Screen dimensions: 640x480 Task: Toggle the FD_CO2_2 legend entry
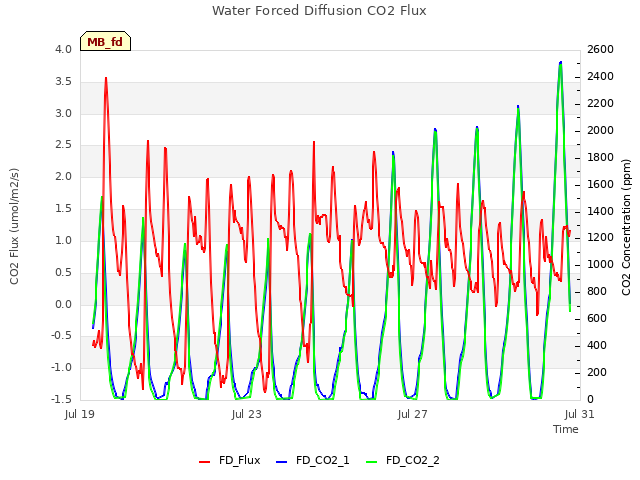point(402,460)
